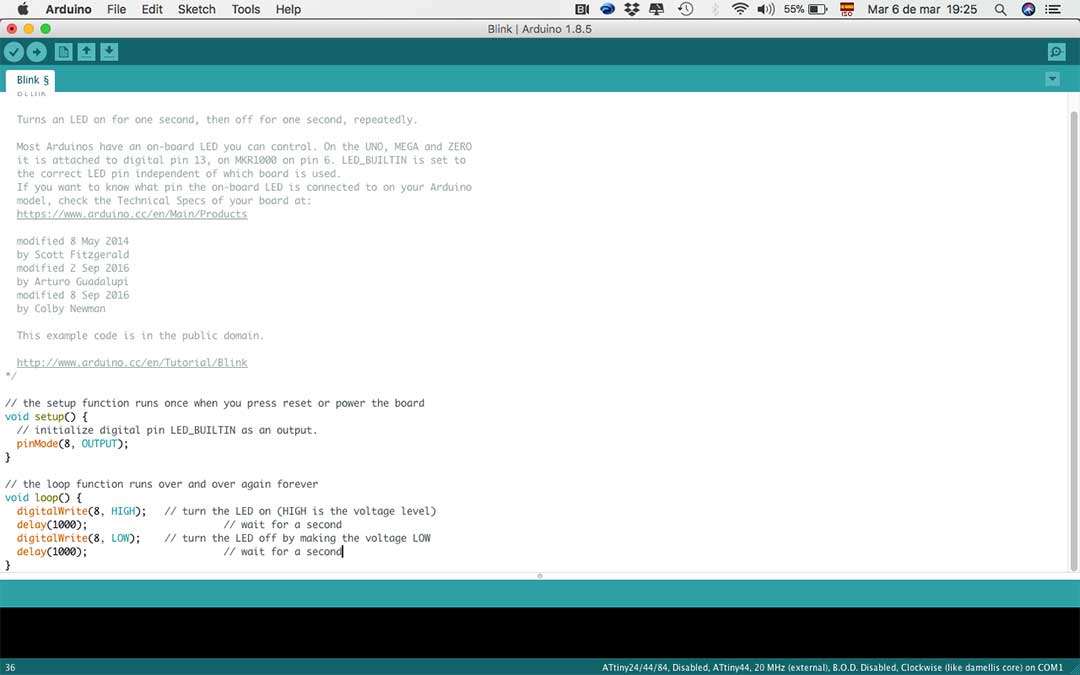
Task: Click the Verify sketch checkmark button
Action: (14, 52)
